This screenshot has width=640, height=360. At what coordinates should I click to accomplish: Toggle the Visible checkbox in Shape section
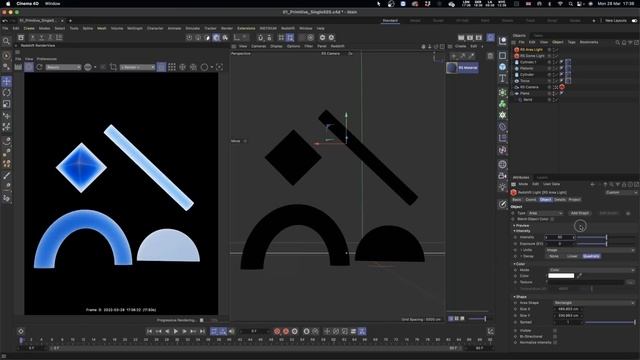click(555, 331)
